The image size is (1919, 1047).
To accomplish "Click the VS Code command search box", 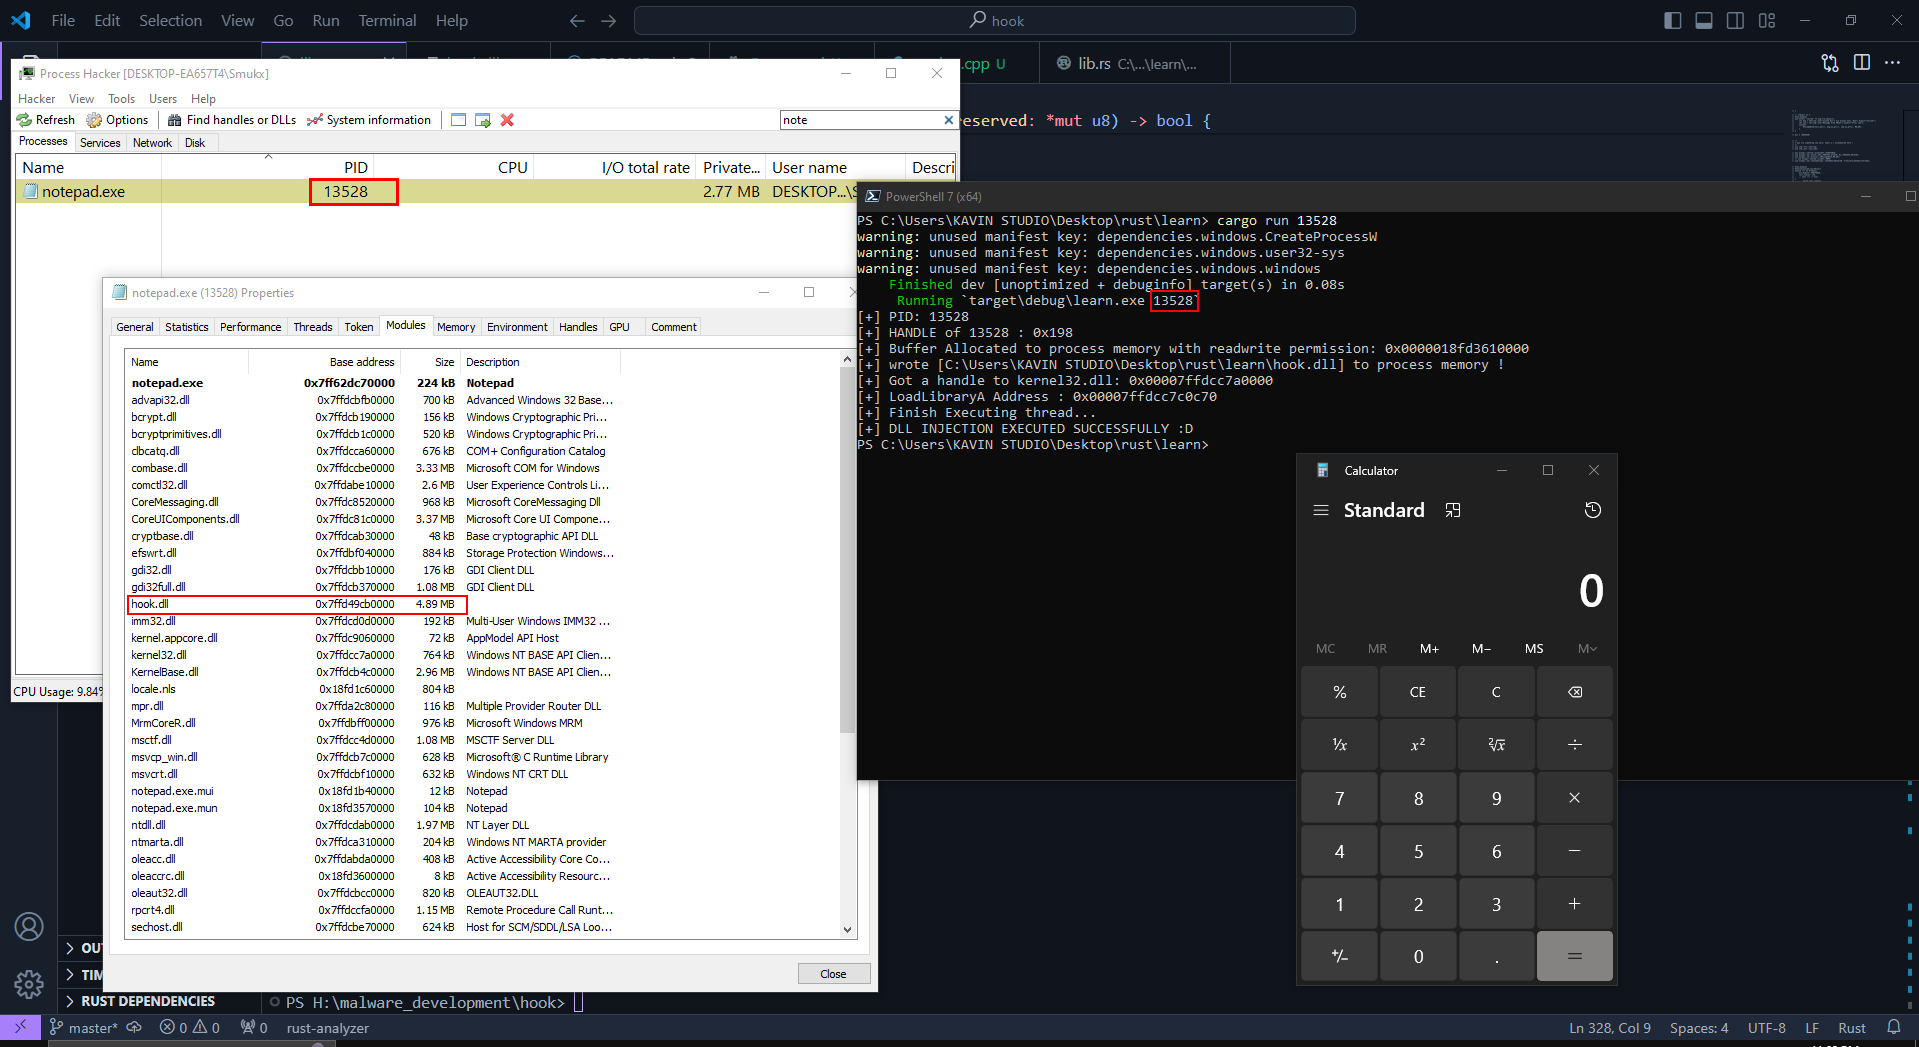I will click(x=995, y=21).
